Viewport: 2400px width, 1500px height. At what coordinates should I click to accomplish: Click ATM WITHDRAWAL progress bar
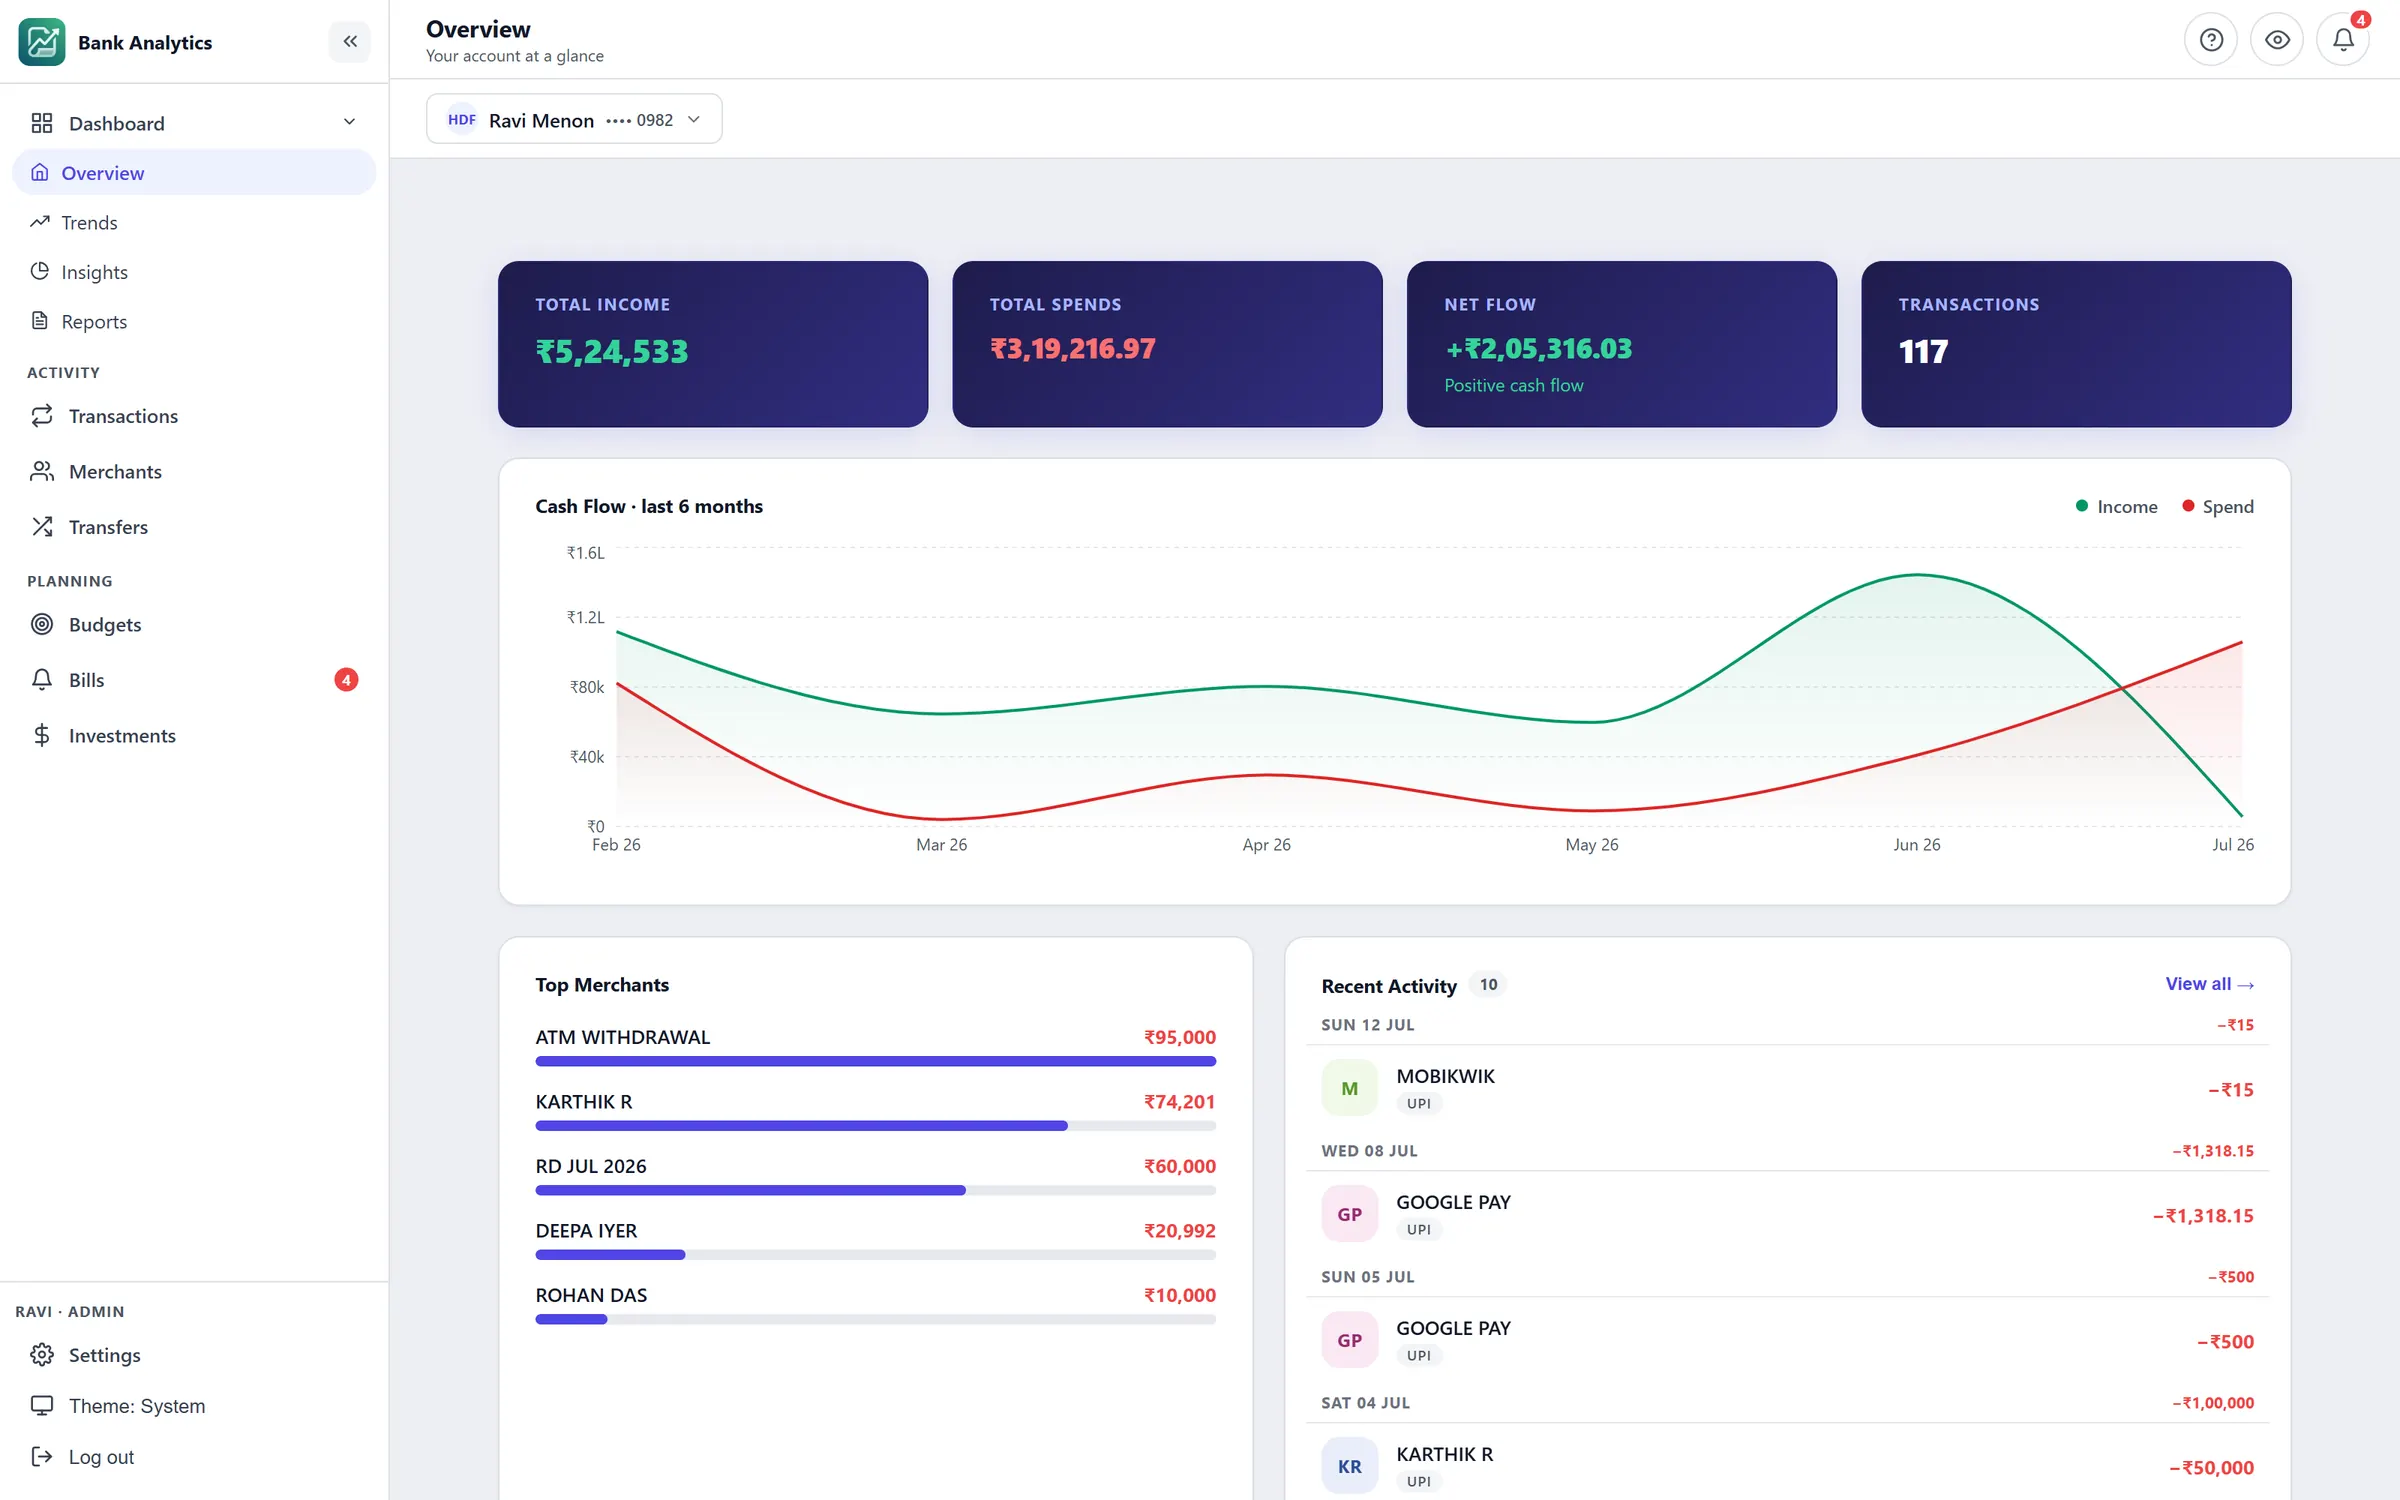[876, 1061]
